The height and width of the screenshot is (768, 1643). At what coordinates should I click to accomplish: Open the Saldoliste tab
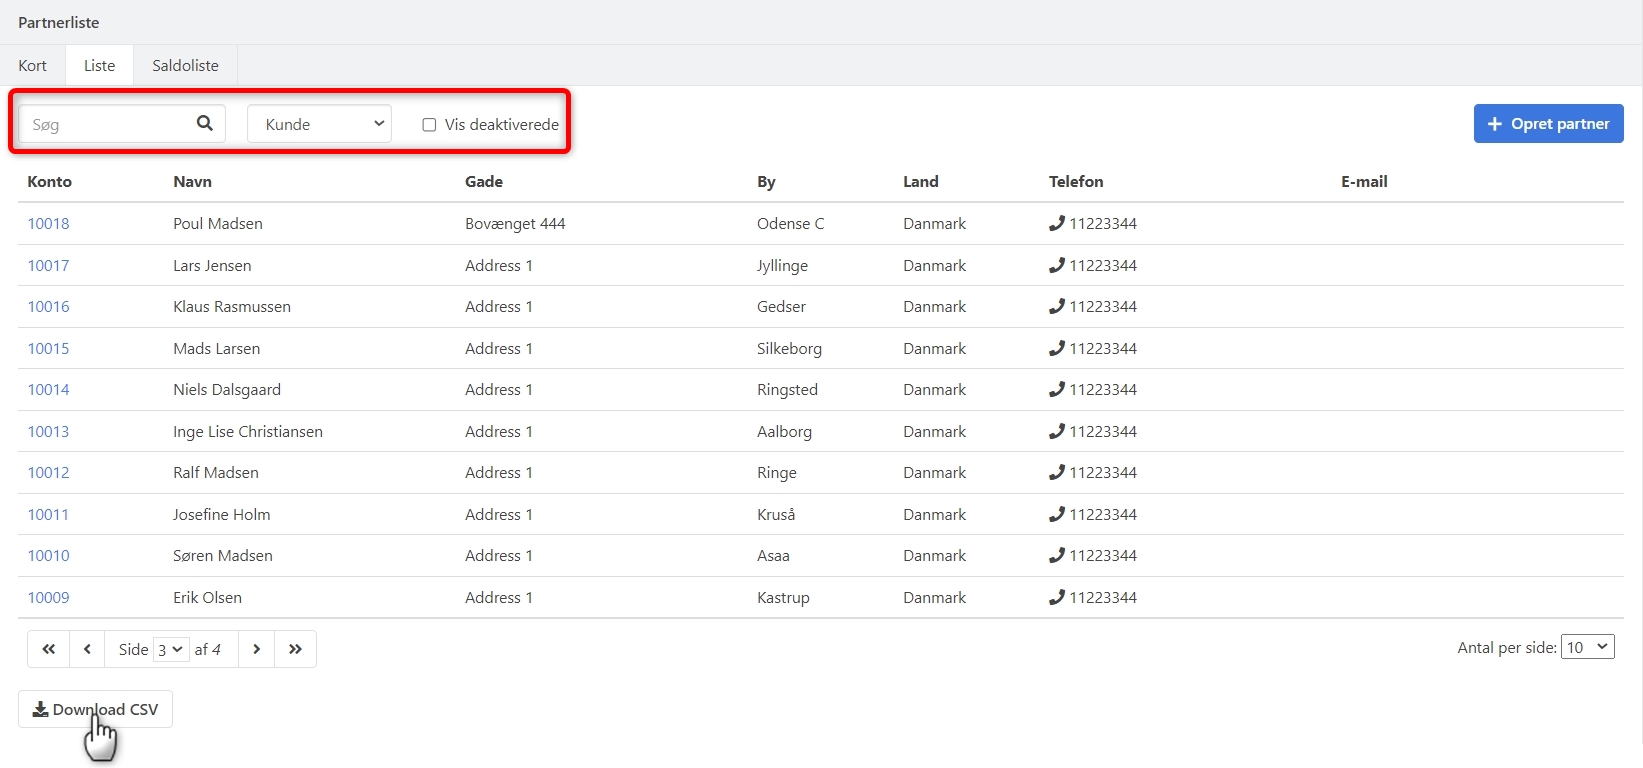185,65
